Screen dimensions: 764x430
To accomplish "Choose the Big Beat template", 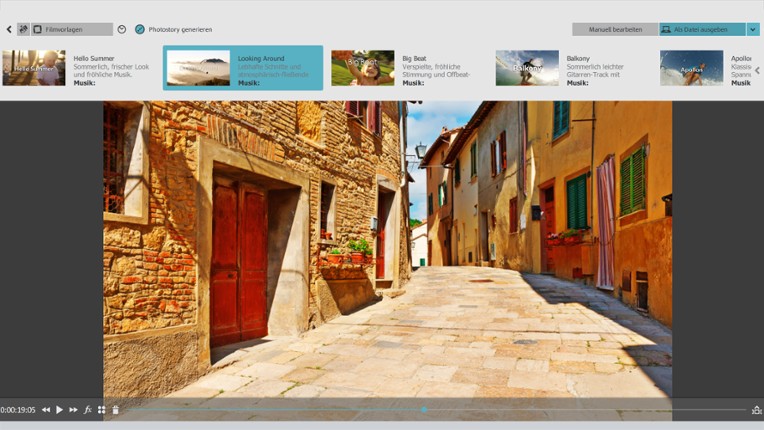I will [362, 68].
